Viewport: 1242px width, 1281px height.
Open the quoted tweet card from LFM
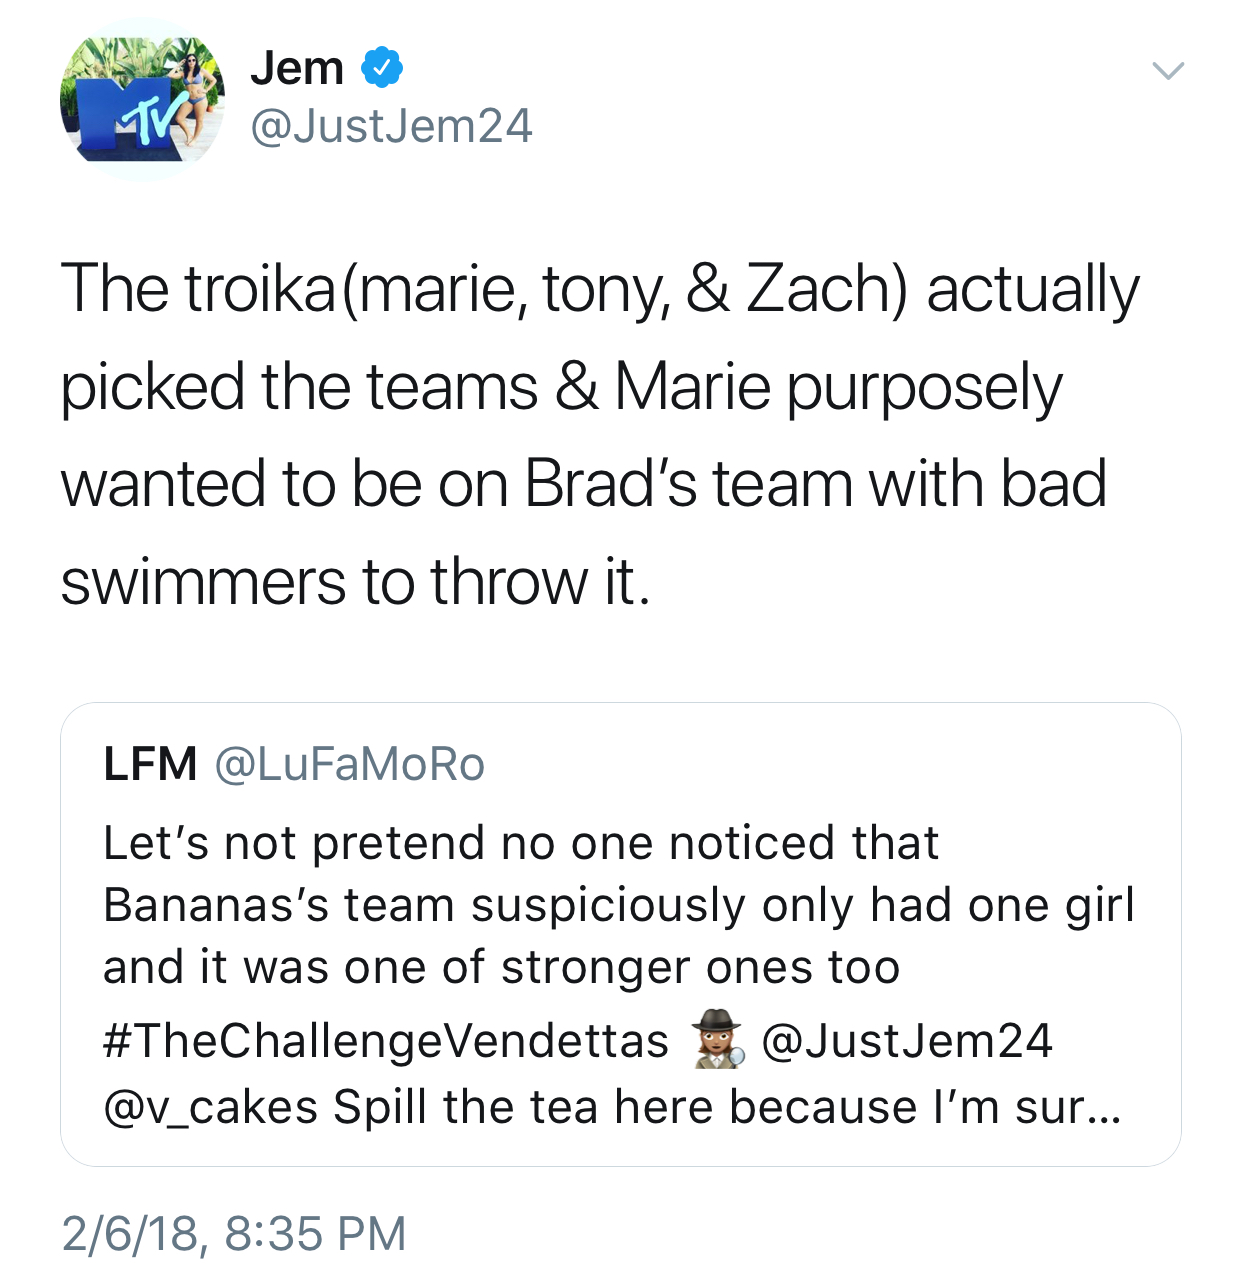[621, 934]
